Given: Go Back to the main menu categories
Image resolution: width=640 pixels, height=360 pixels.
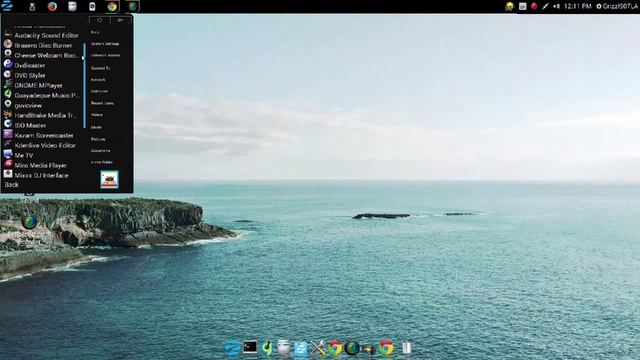Looking at the screenshot, I should (x=11, y=184).
